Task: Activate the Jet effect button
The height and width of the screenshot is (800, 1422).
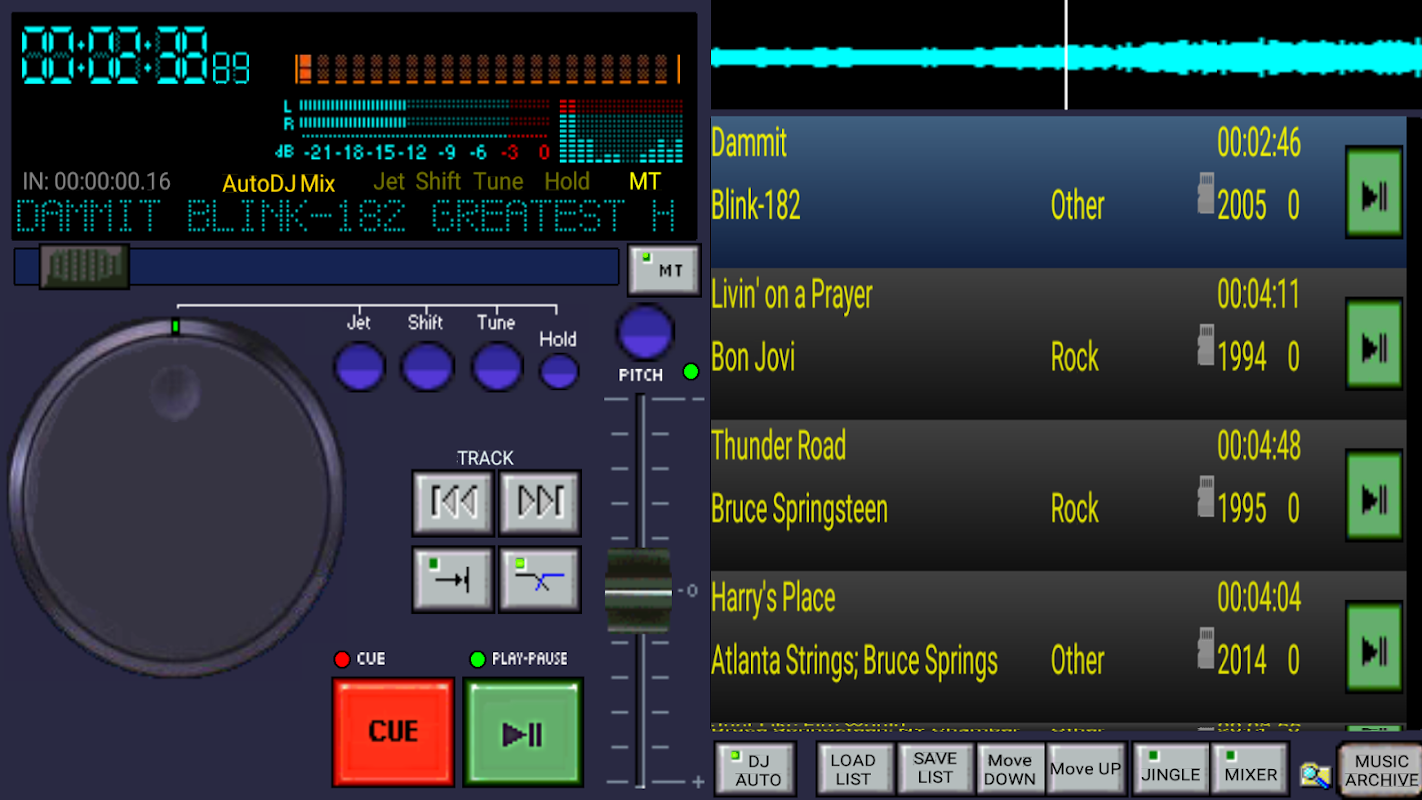Action: pos(359,366)
